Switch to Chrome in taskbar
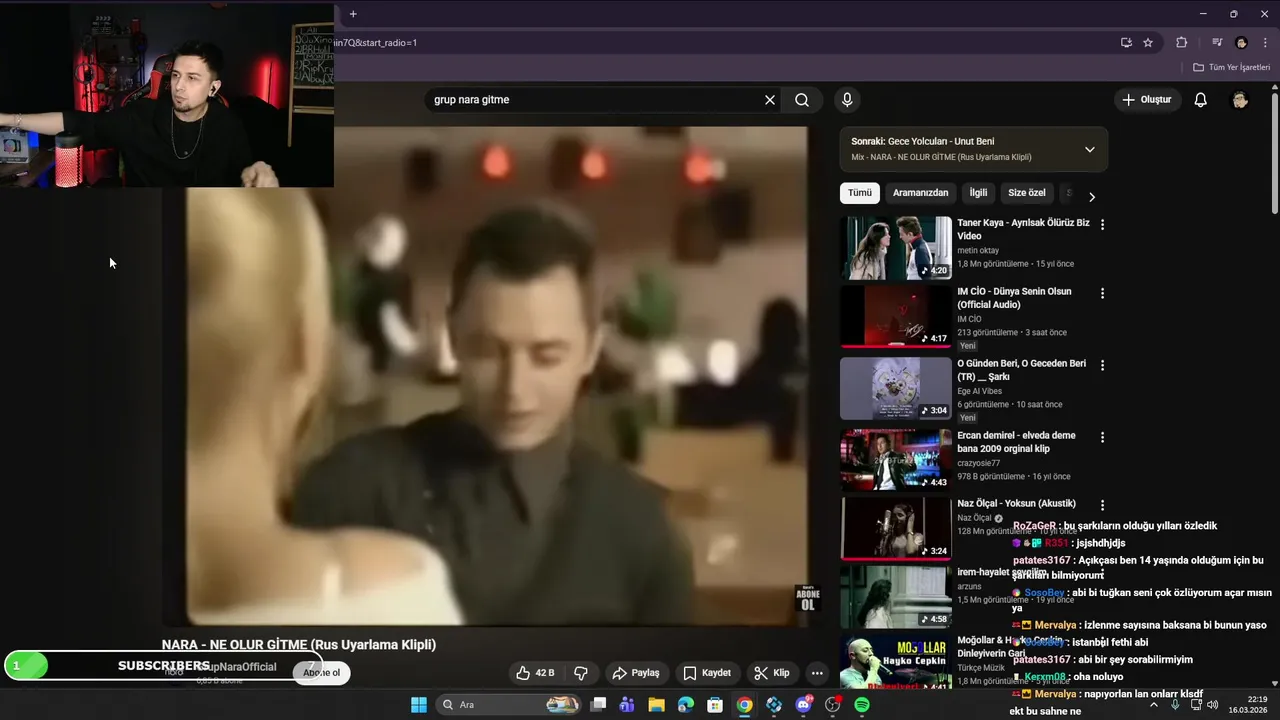This screenshot has width=1280, height=720. point(745,705)
